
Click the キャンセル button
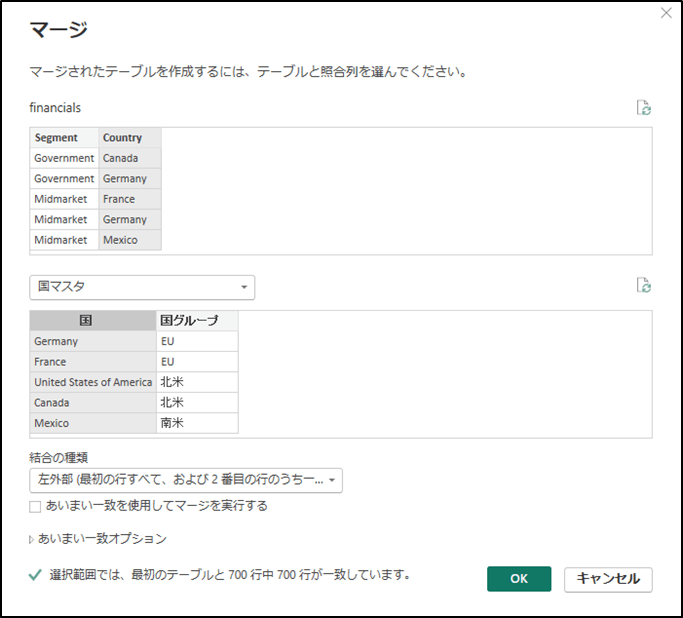pos(608,579)
